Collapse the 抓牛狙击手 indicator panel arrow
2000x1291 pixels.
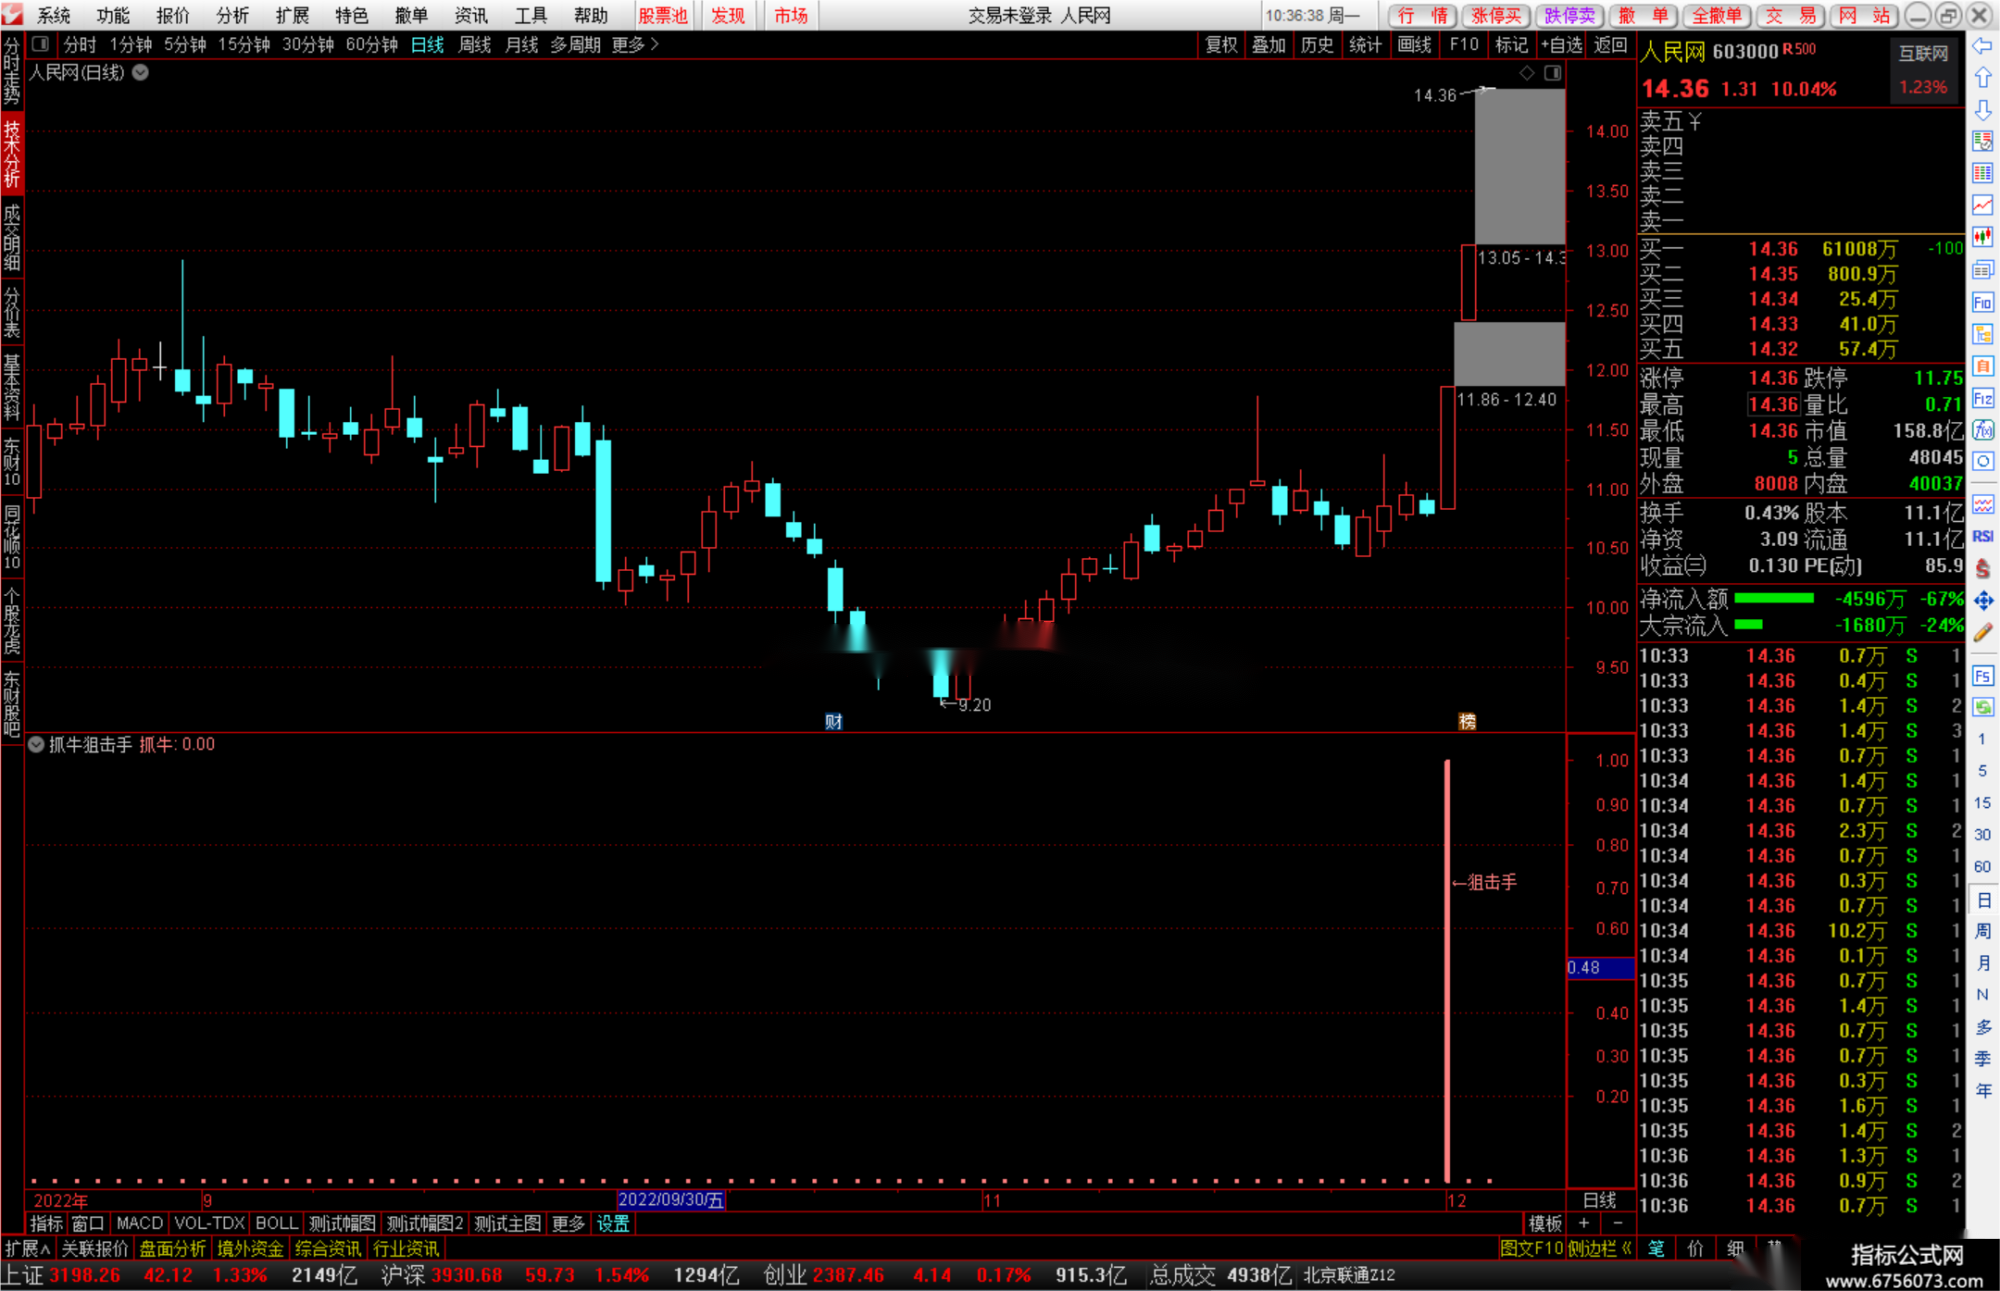[x=36, y=744]
